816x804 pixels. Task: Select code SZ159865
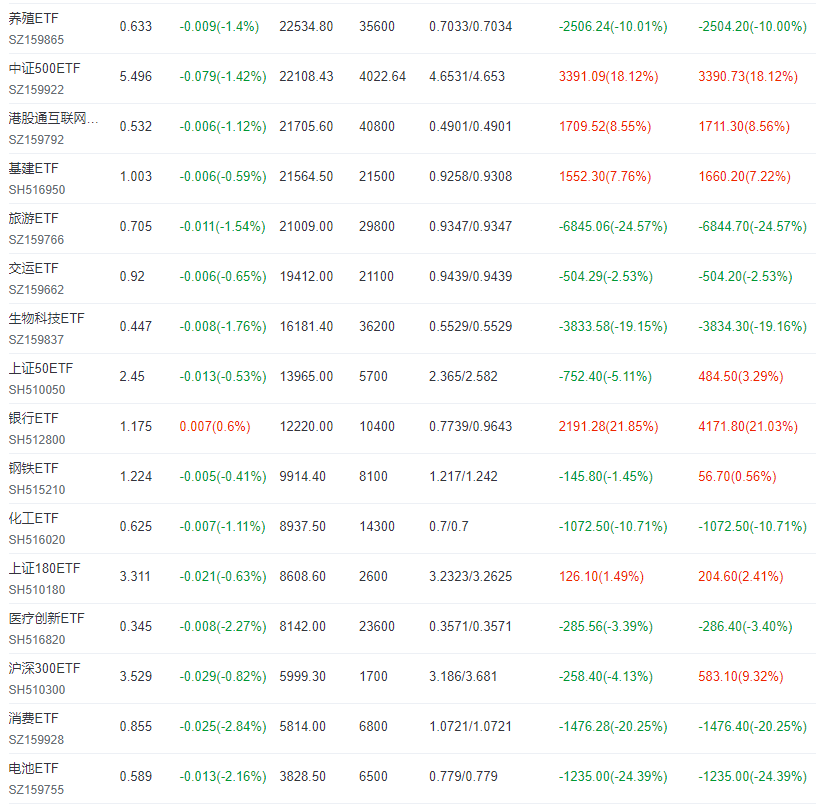click(36, 40)
